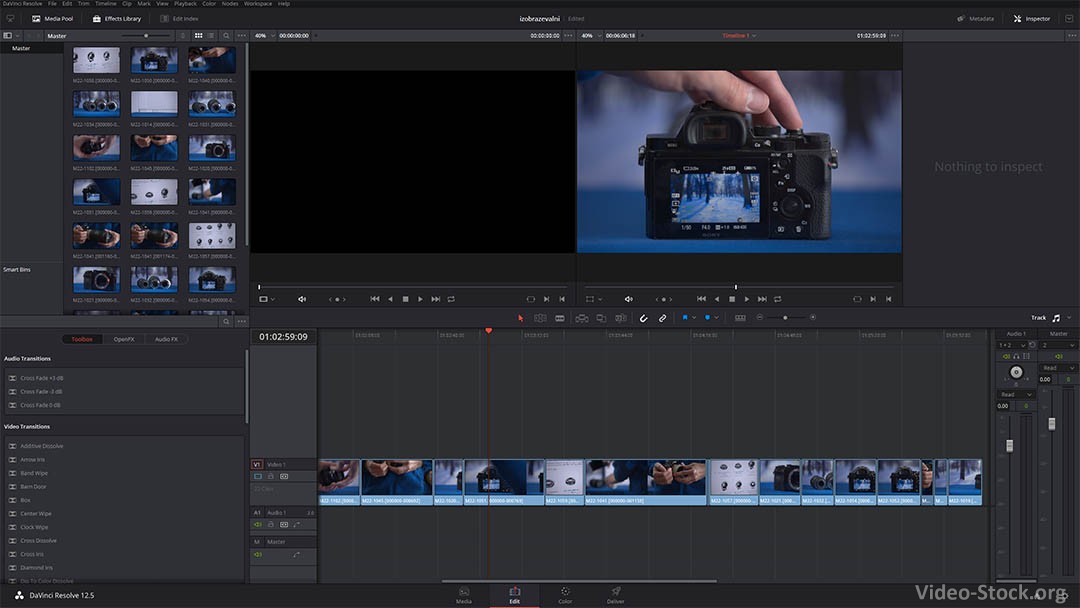Click the blue marker icon
The image size is (1080, 608).
[707, 317]
